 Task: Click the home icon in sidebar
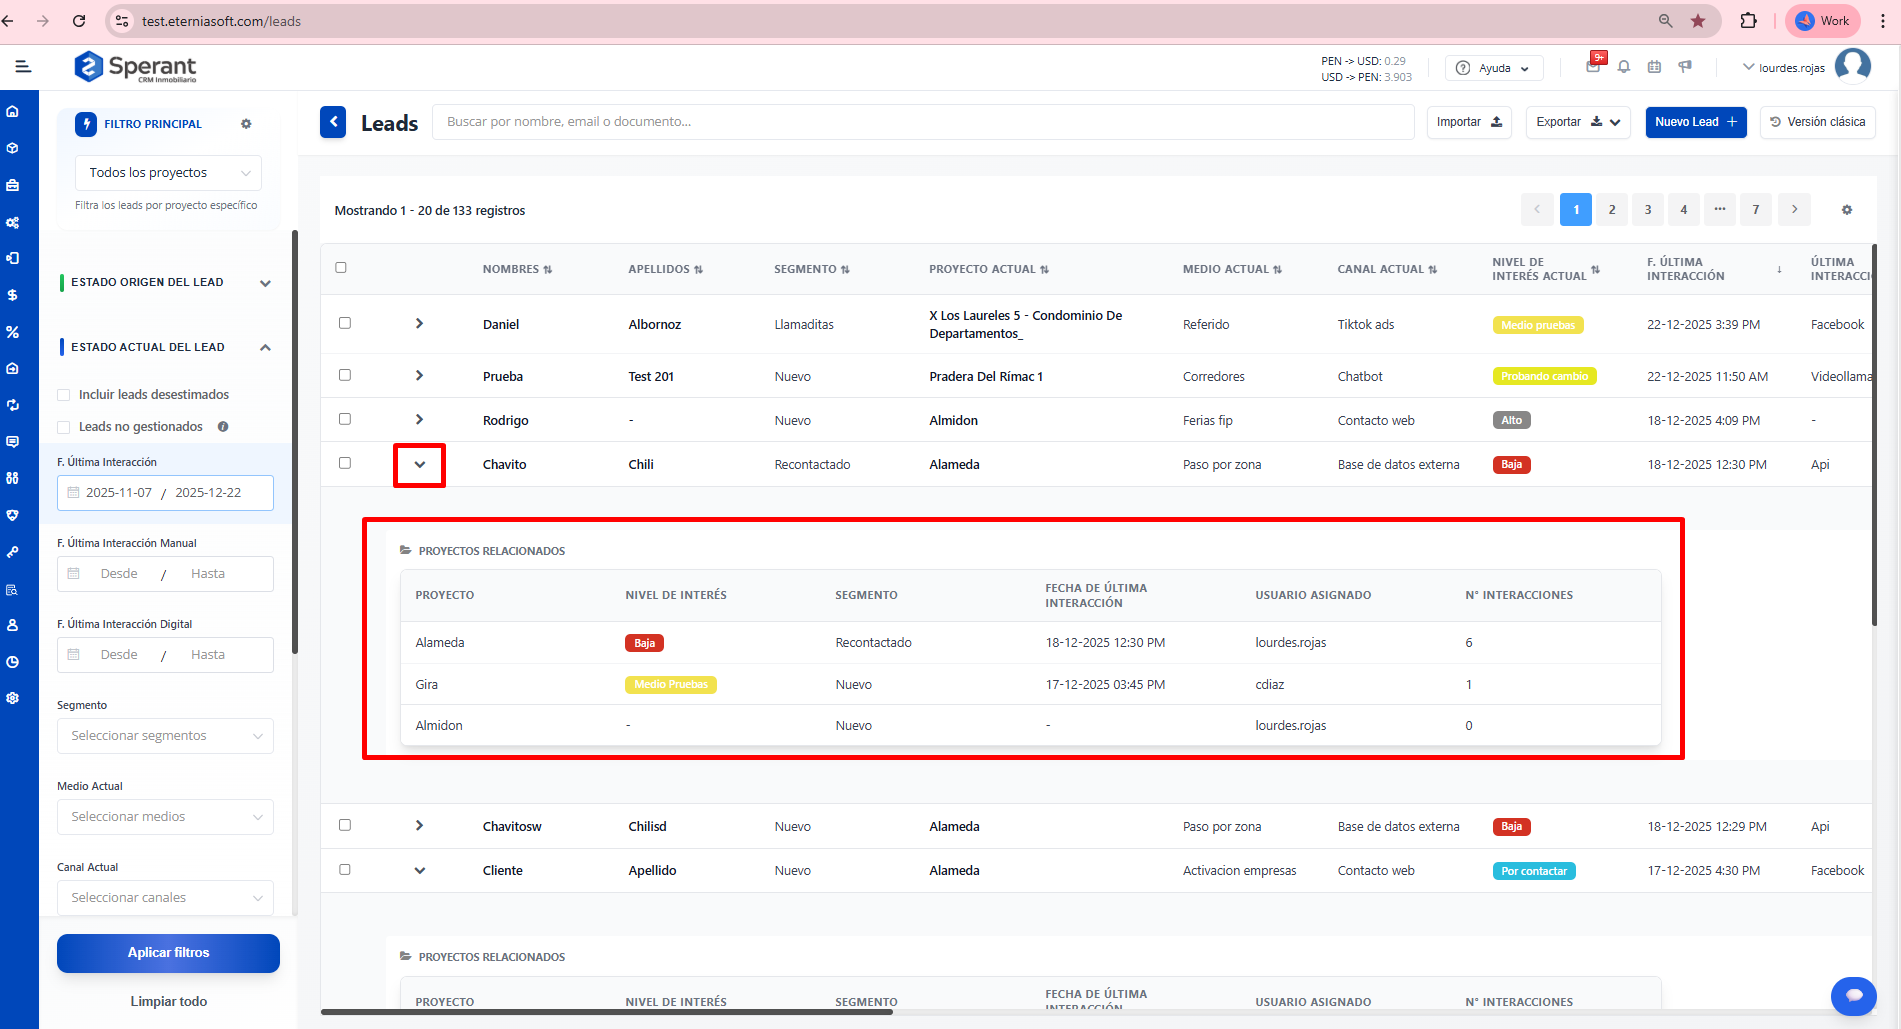tap(13, 111)
